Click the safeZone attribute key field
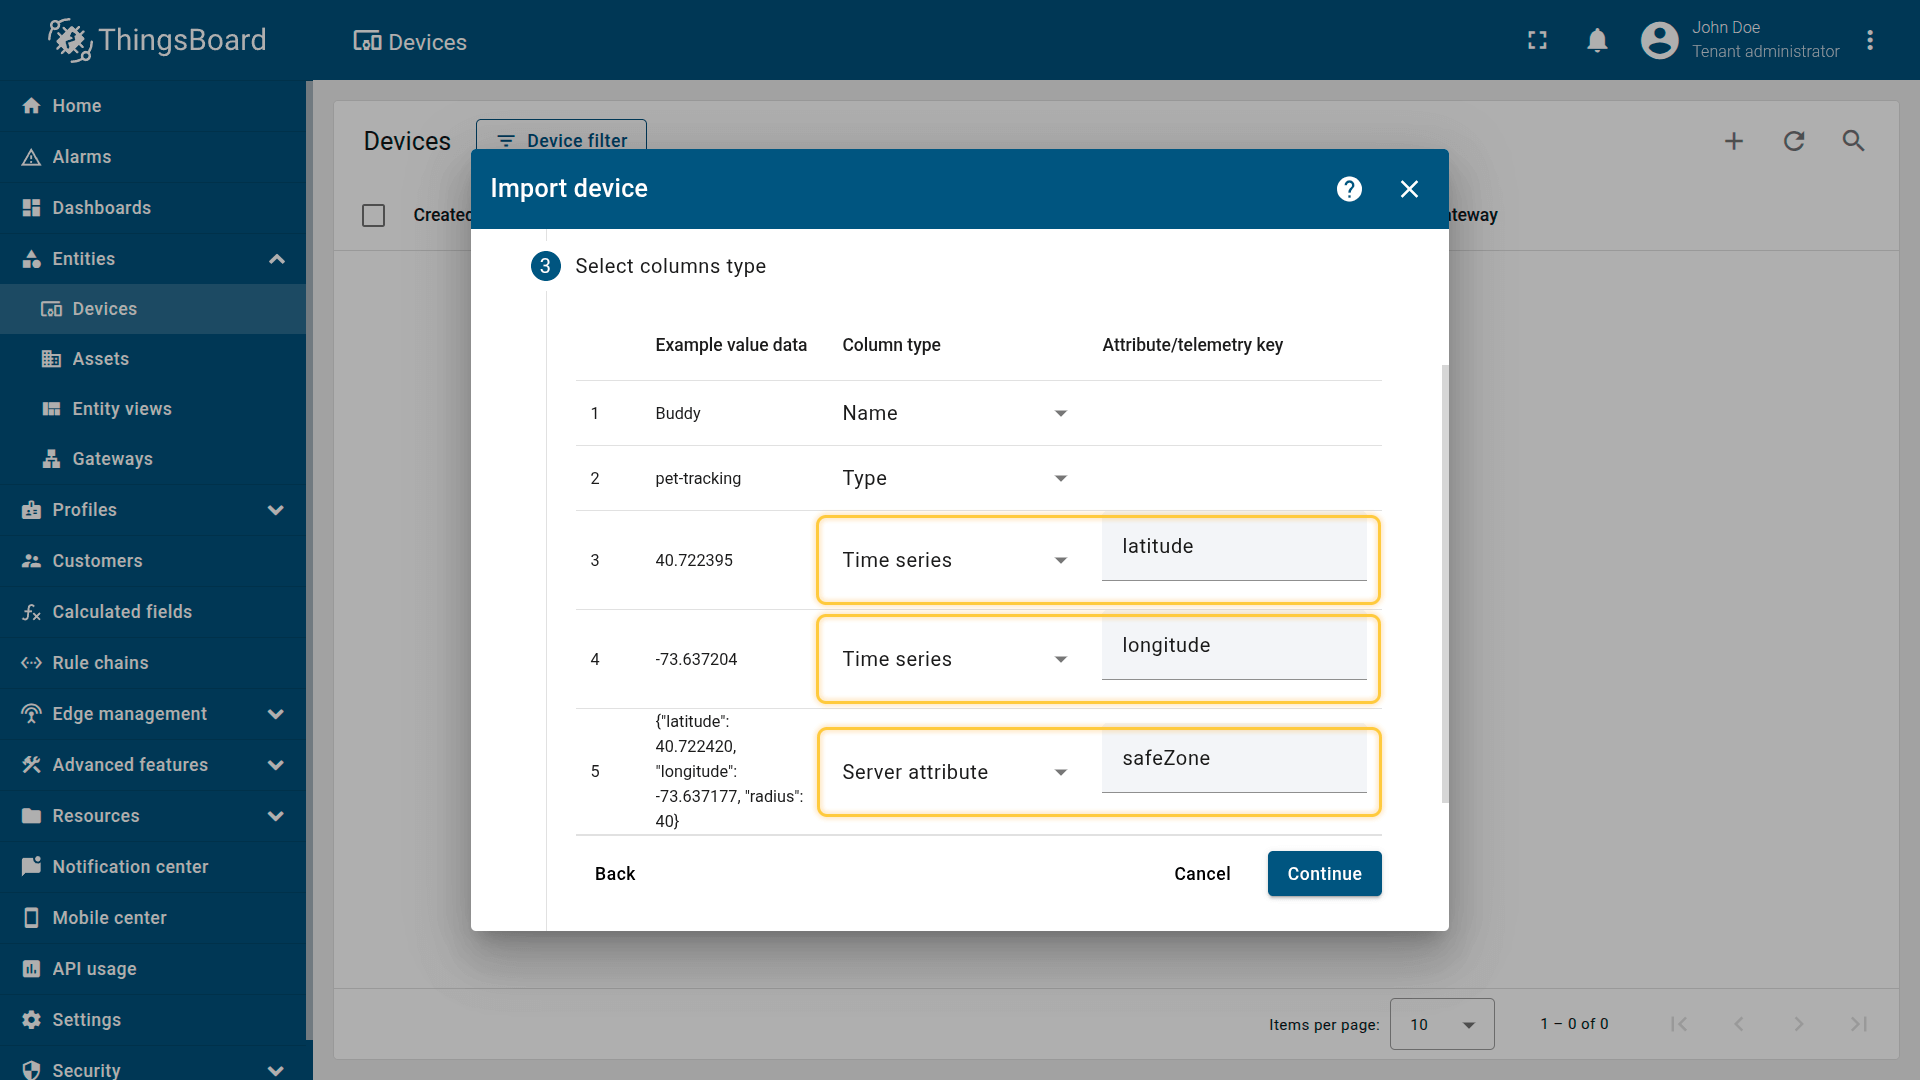 point(1233,759)
